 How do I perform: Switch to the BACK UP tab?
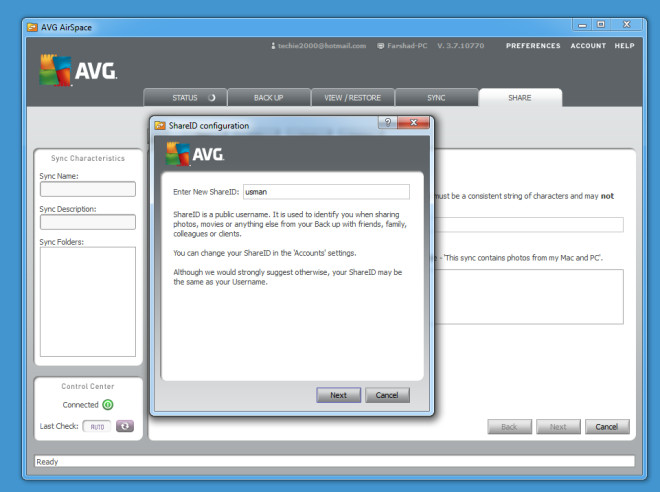click(269, 98)
